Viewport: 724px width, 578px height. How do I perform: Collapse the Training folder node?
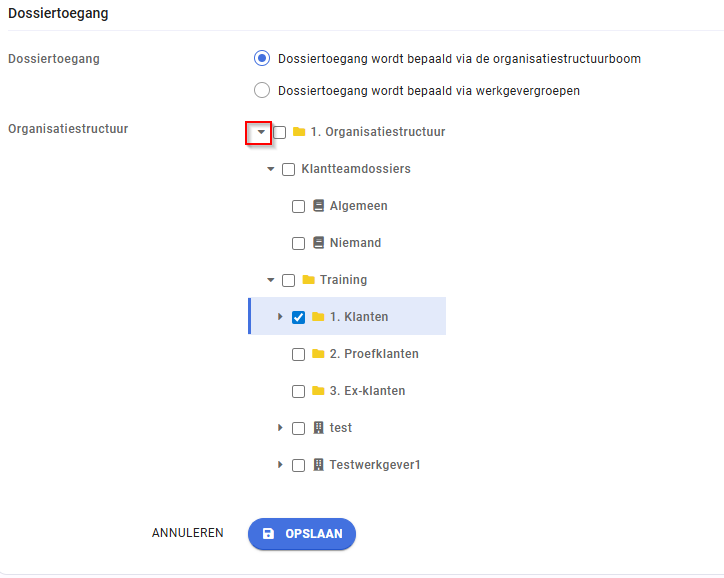[271, 280]
